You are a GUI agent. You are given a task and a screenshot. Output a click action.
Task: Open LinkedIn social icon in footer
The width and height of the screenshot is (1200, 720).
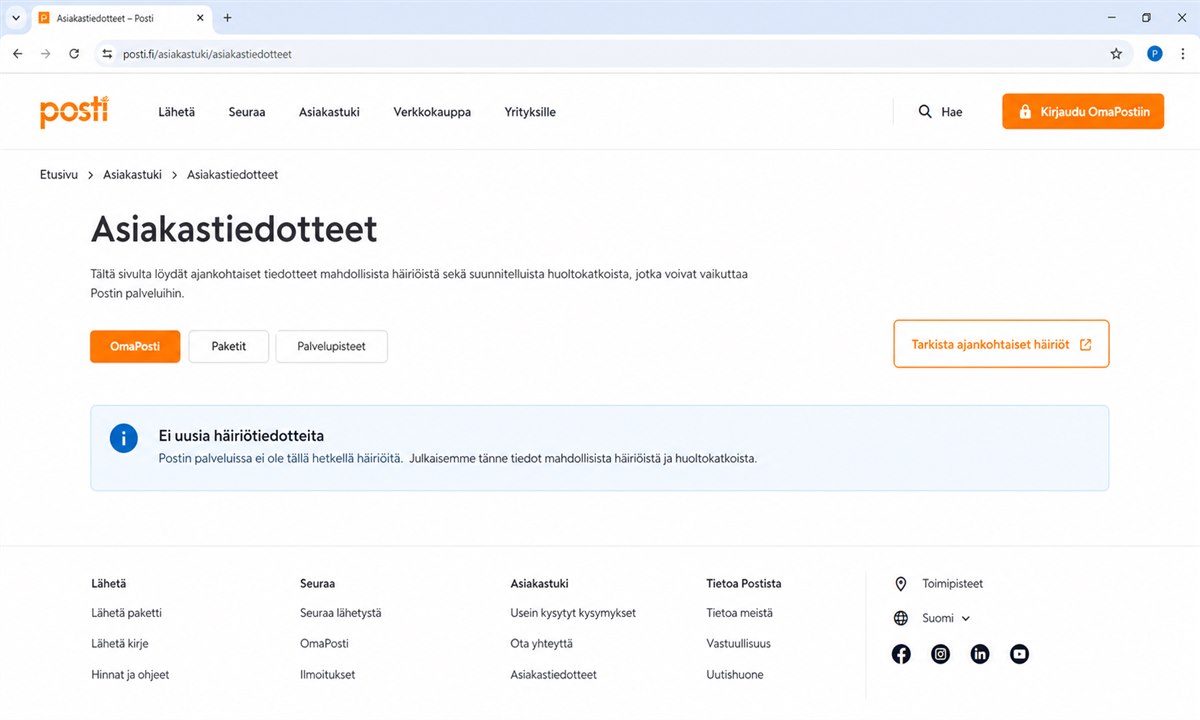pos(980,654)
